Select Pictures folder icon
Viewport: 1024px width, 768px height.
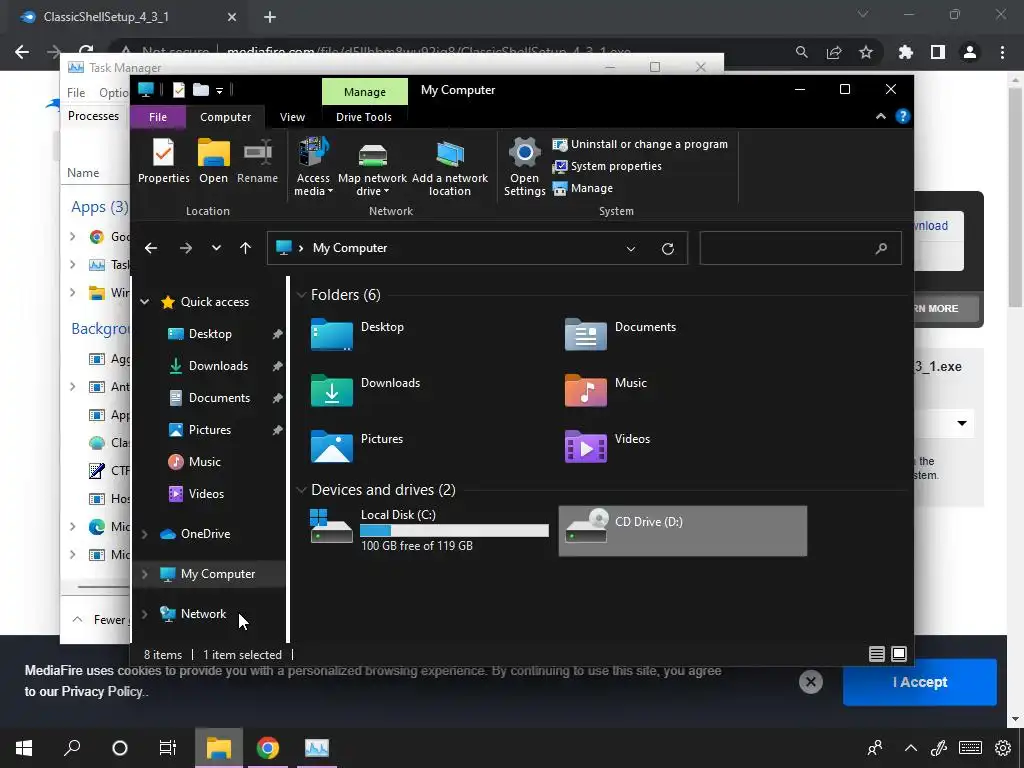tap(332, 446)
